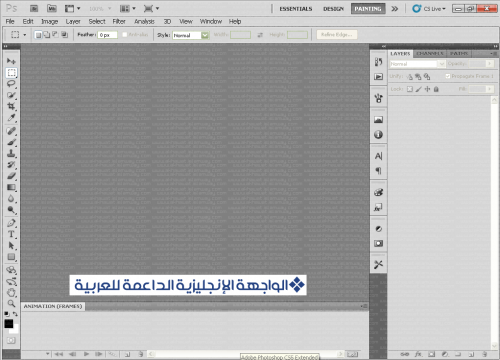The height and width of the screenshot is (360, 500).
Task: Toggle the Propagate Frame 1 checkbox
Action: 448,76
